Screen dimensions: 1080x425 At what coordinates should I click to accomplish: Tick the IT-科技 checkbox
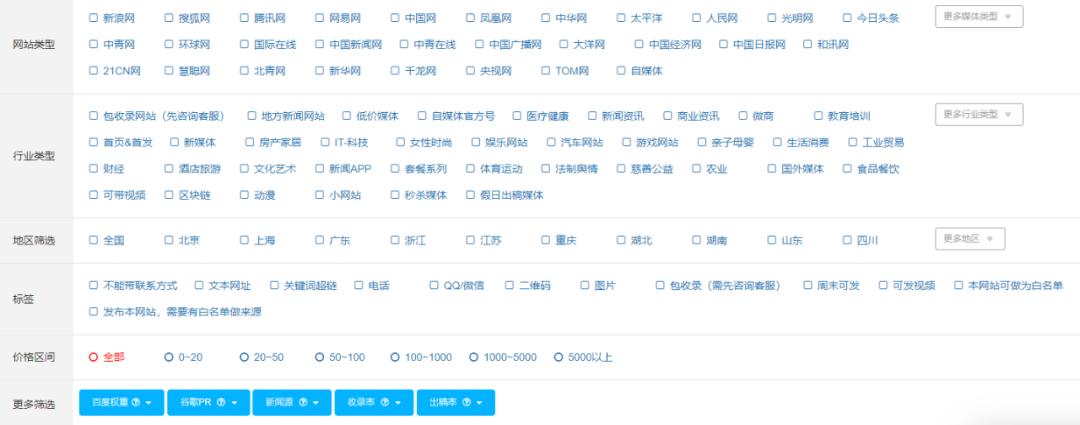click(325, 142)
